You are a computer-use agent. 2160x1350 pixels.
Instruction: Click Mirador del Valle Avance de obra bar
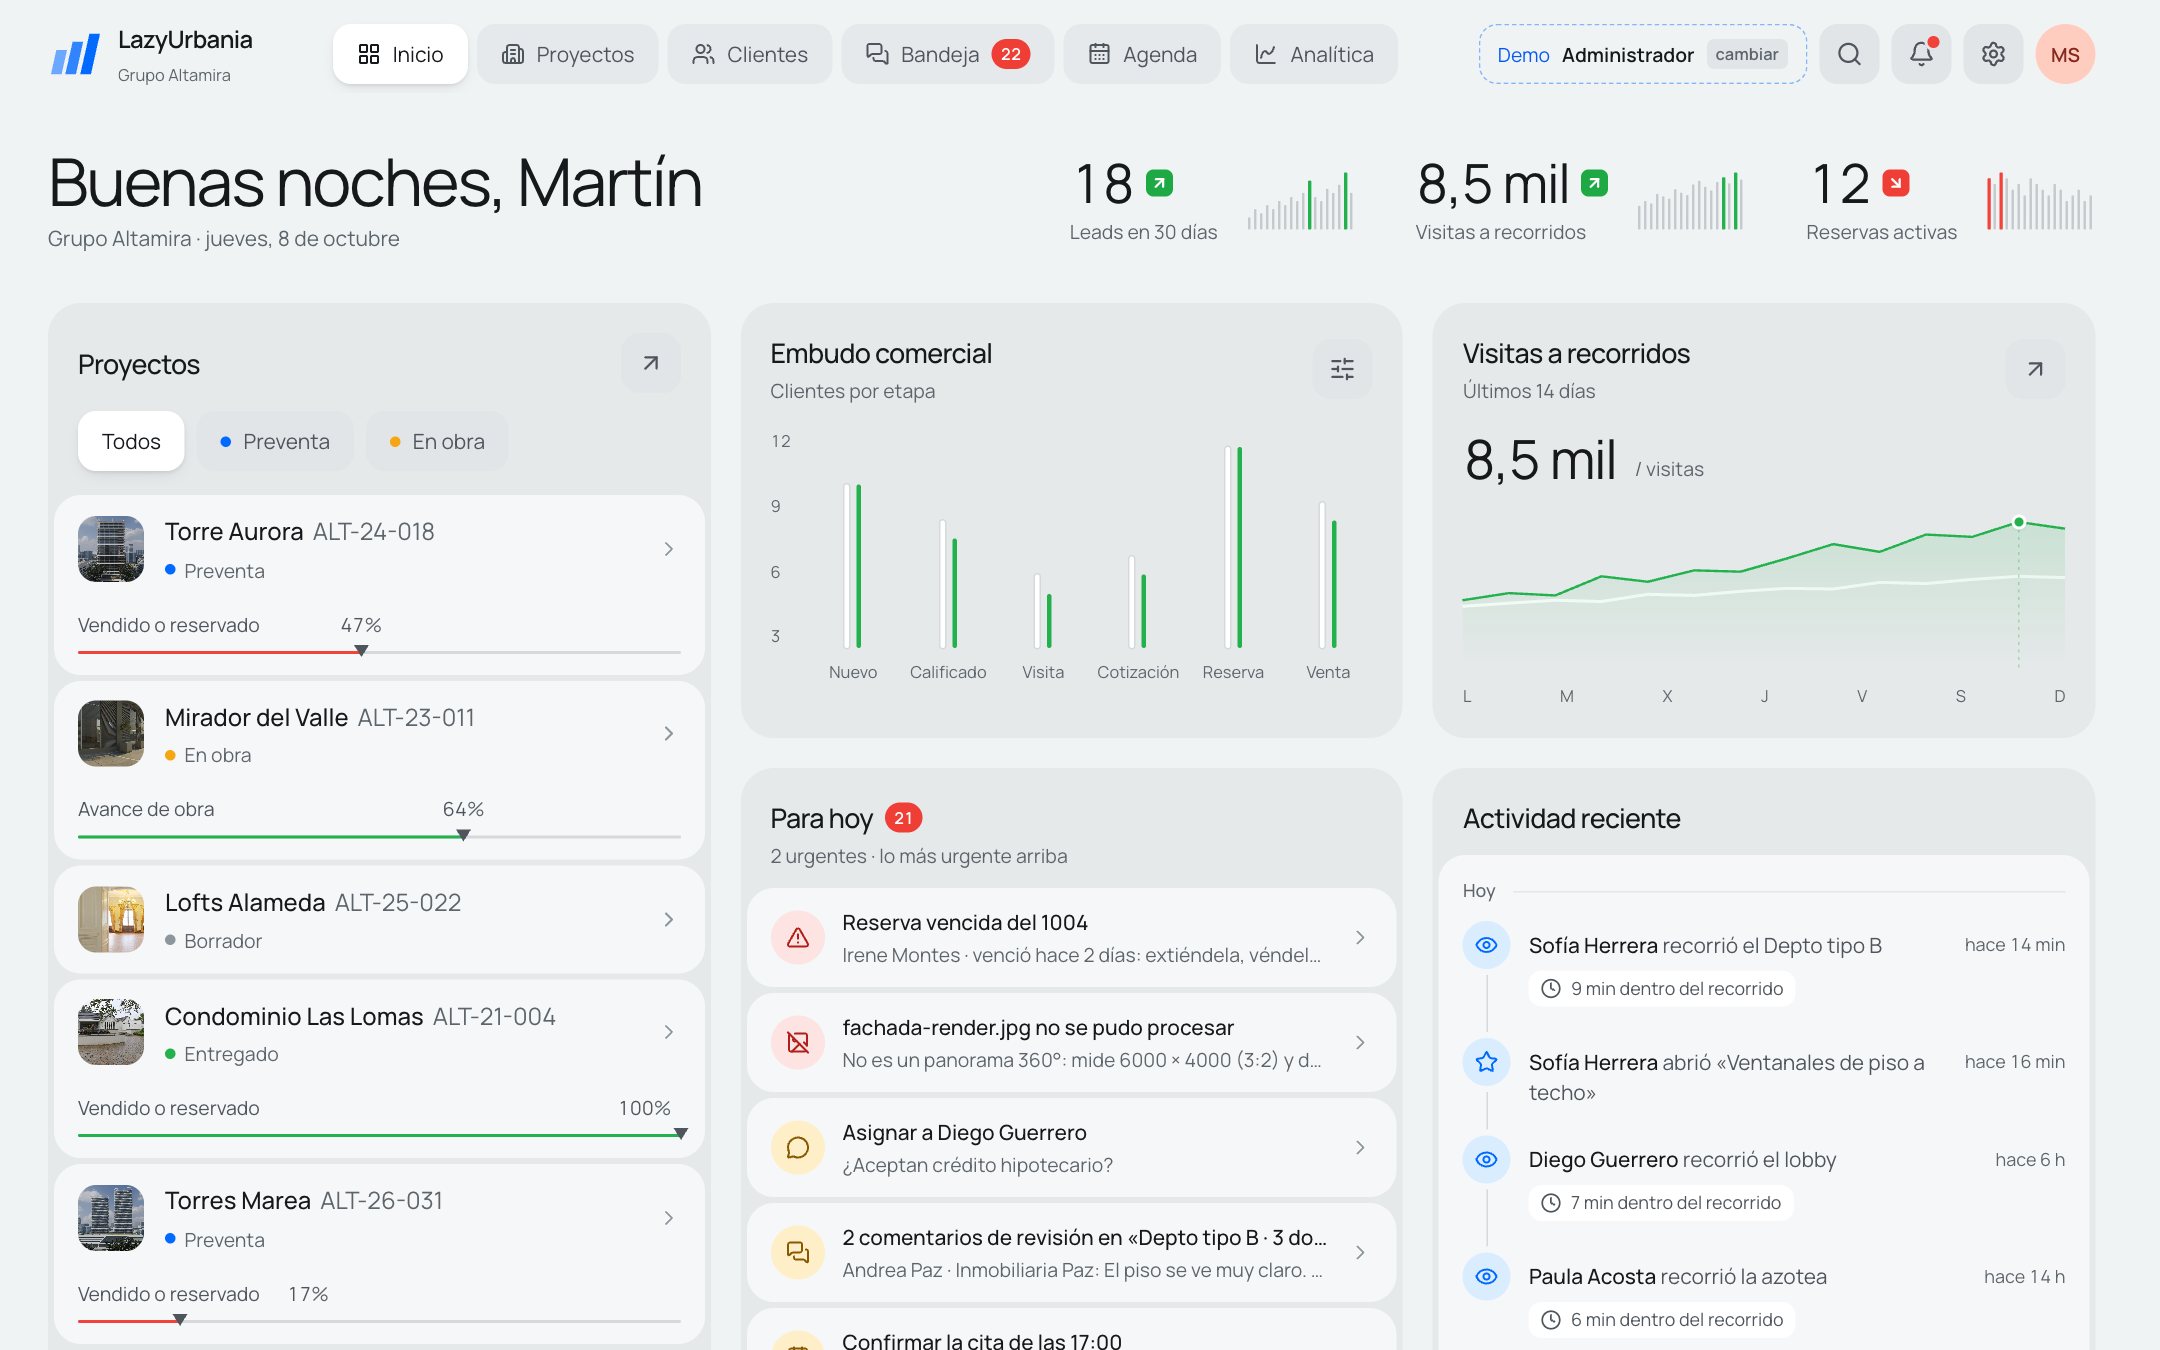[379, 836]
